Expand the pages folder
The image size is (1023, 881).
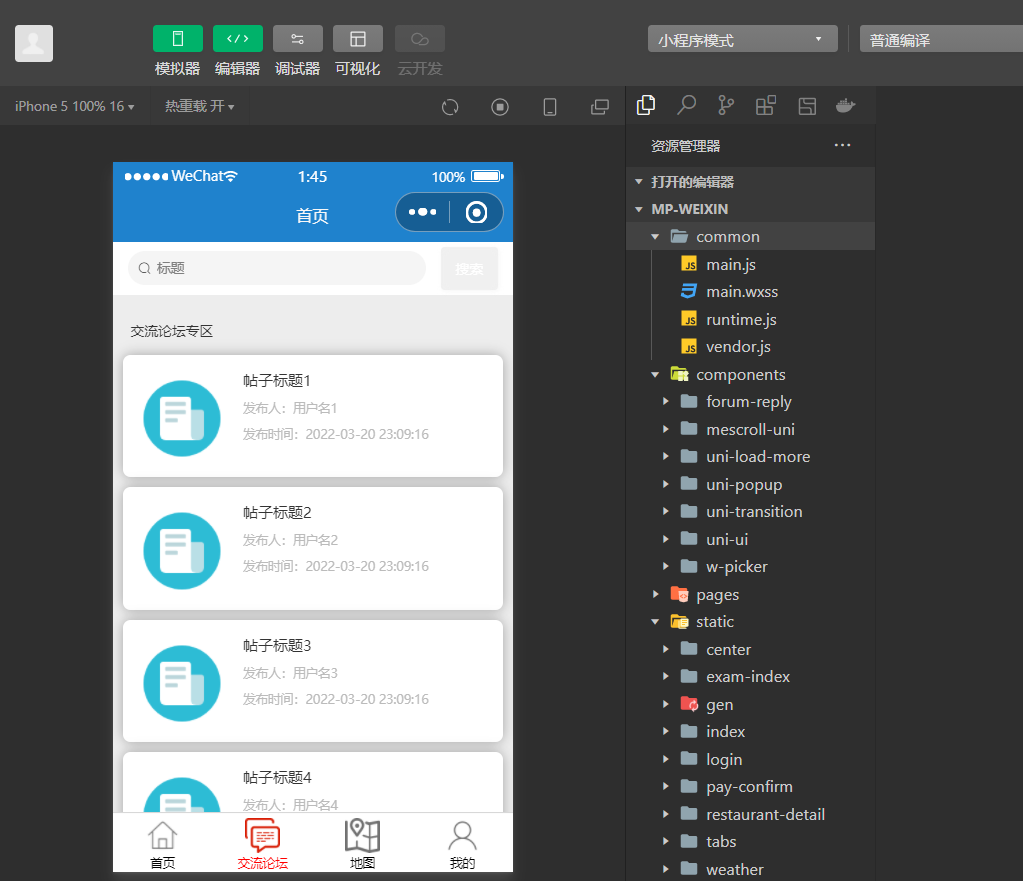[716, 594]
